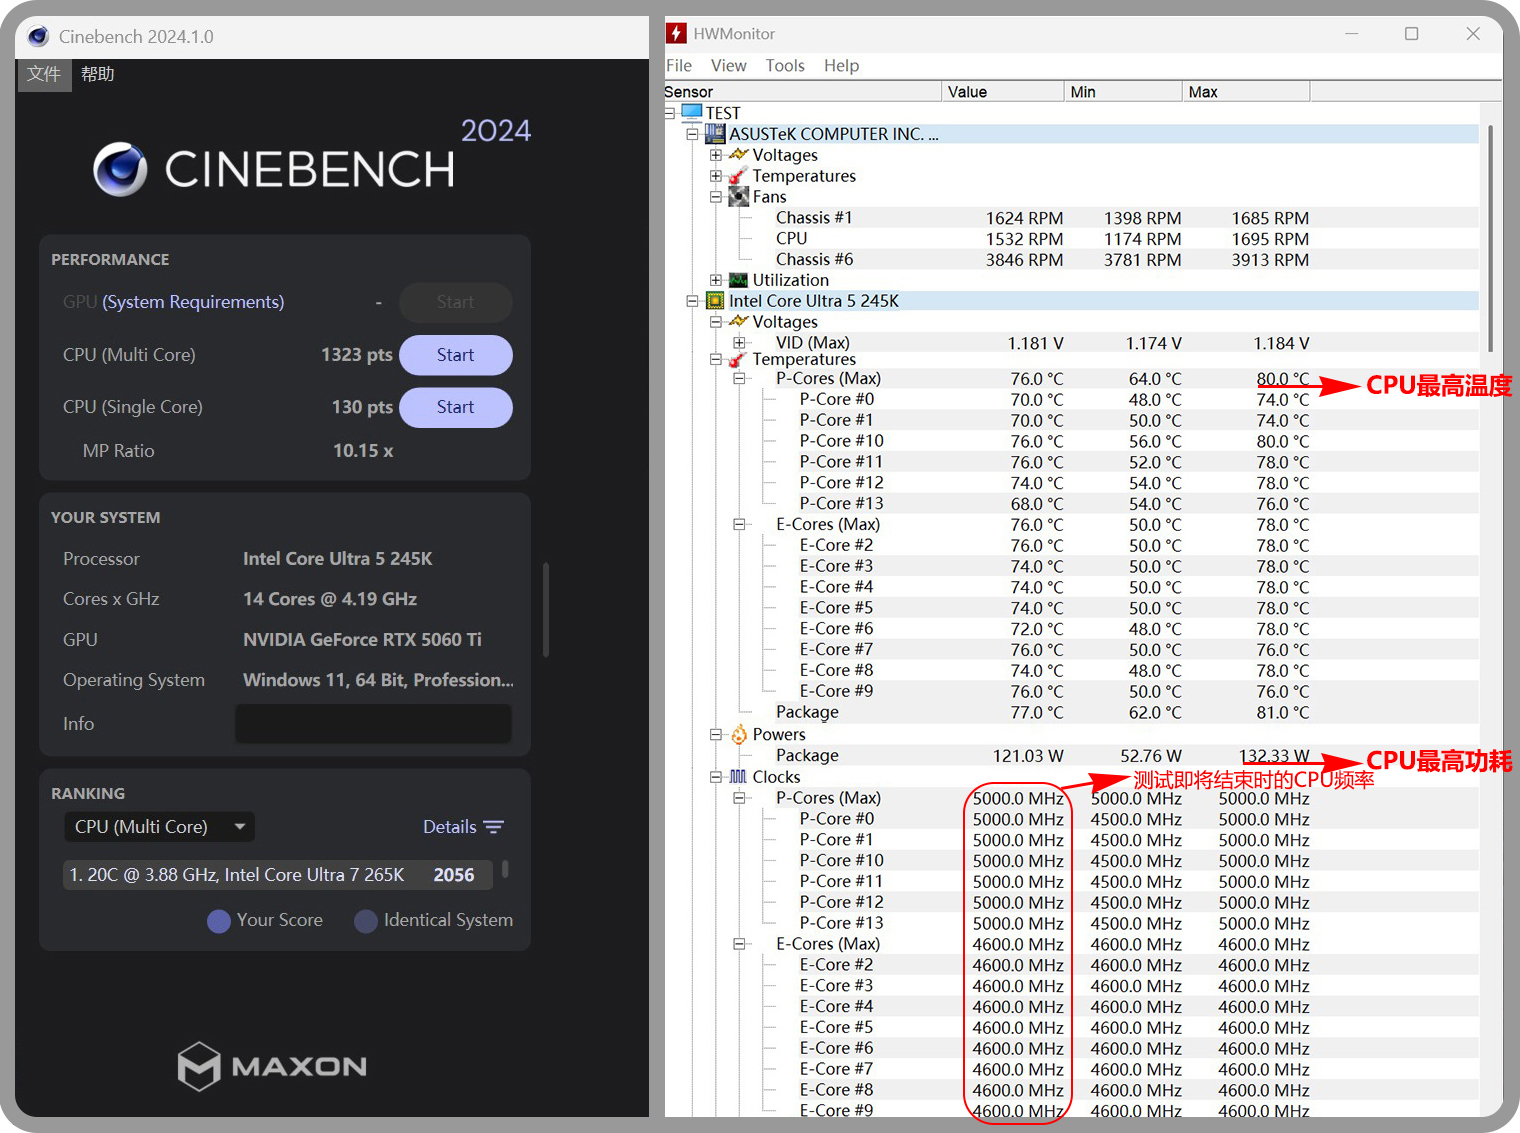Click the Intel Core Ultra 5 chip icon
This screenshot has height=1133, width=1520.
(x=715, y=301)
